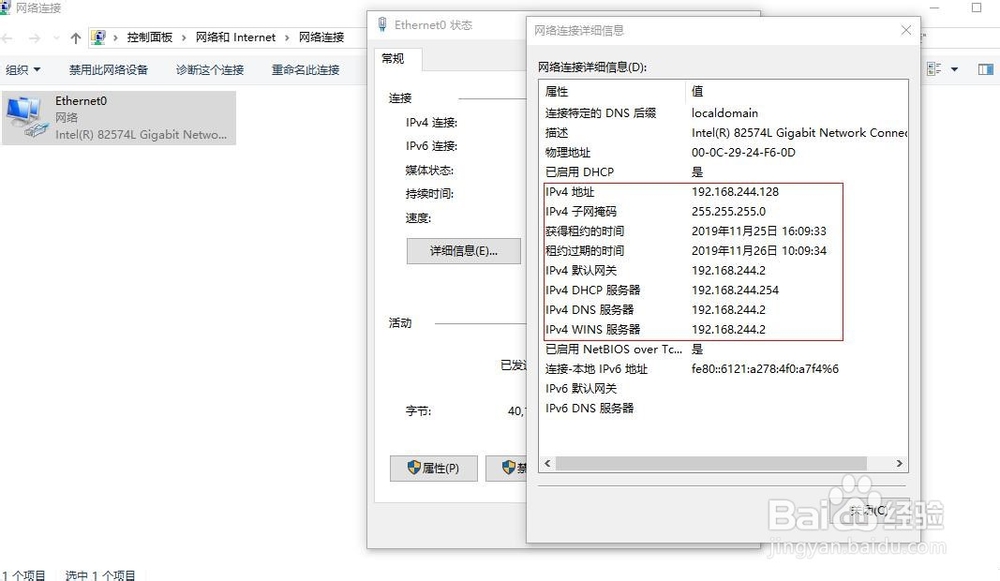Click the change view icon near top right

click(934, 68)
